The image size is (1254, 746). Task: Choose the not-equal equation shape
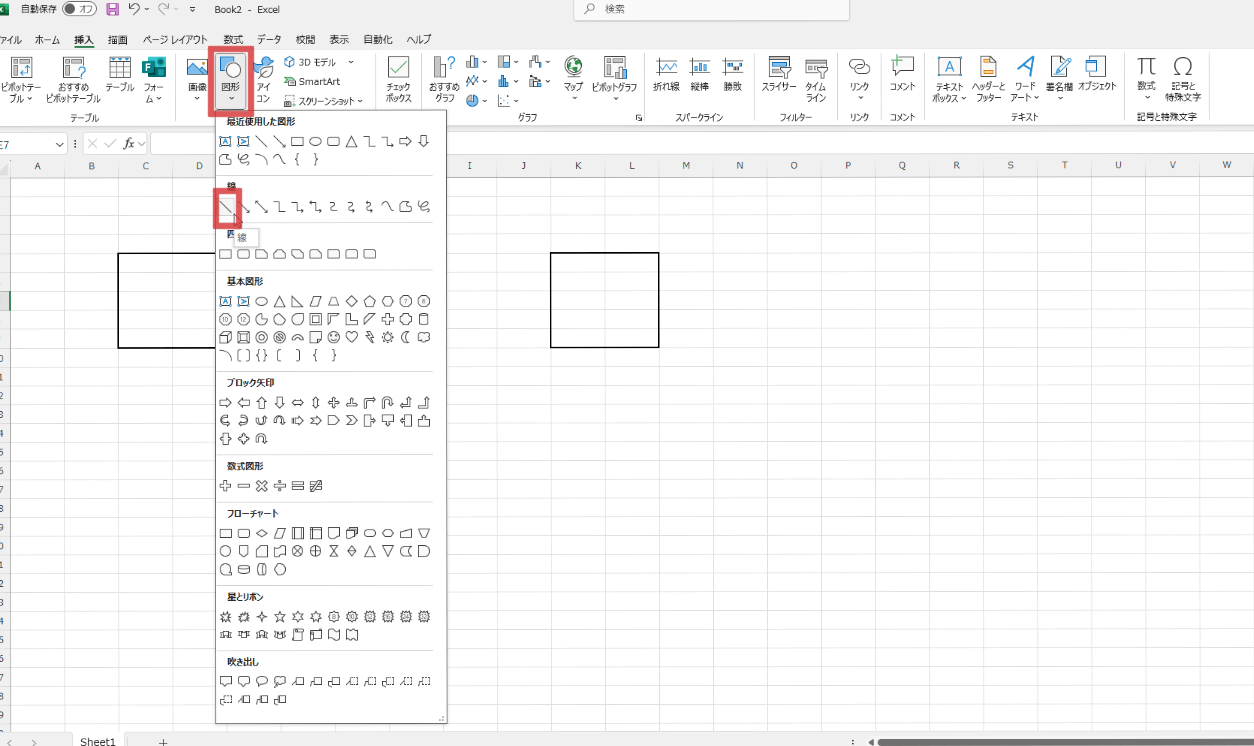pos(315,486)
